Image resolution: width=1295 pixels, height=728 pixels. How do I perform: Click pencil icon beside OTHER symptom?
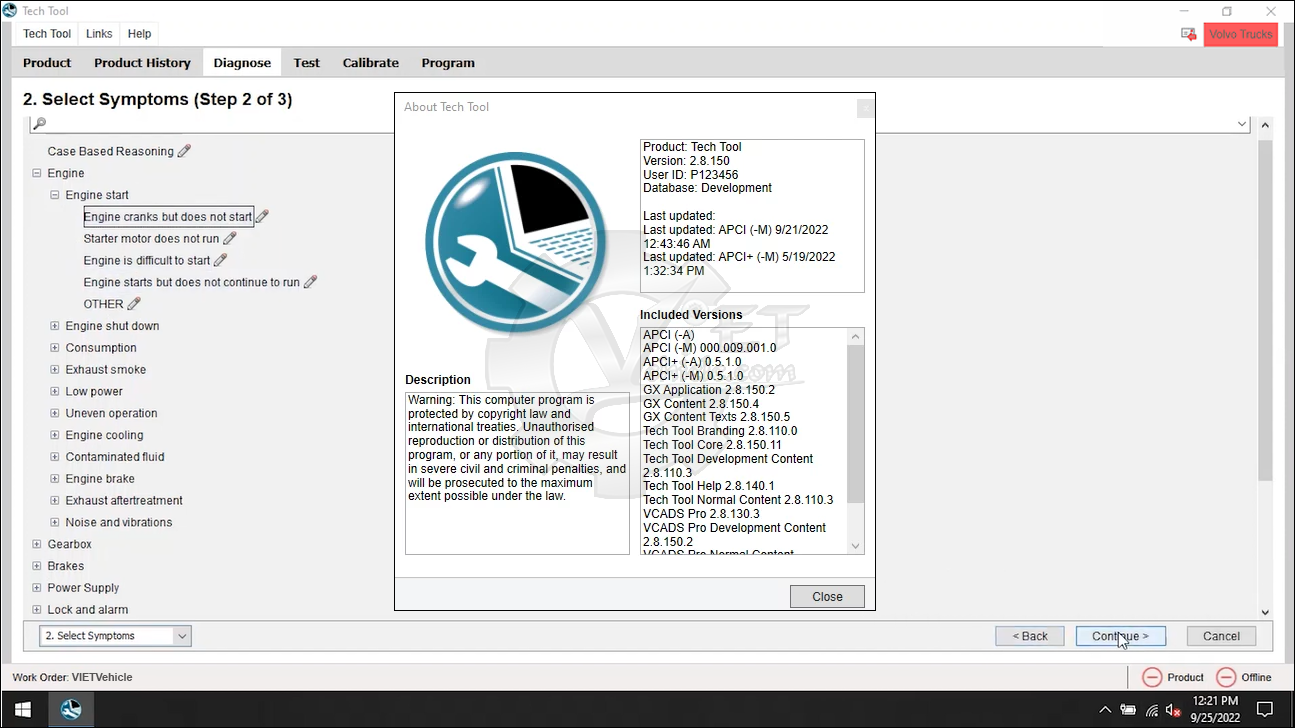pyautogui.click(x=134, y=304)
